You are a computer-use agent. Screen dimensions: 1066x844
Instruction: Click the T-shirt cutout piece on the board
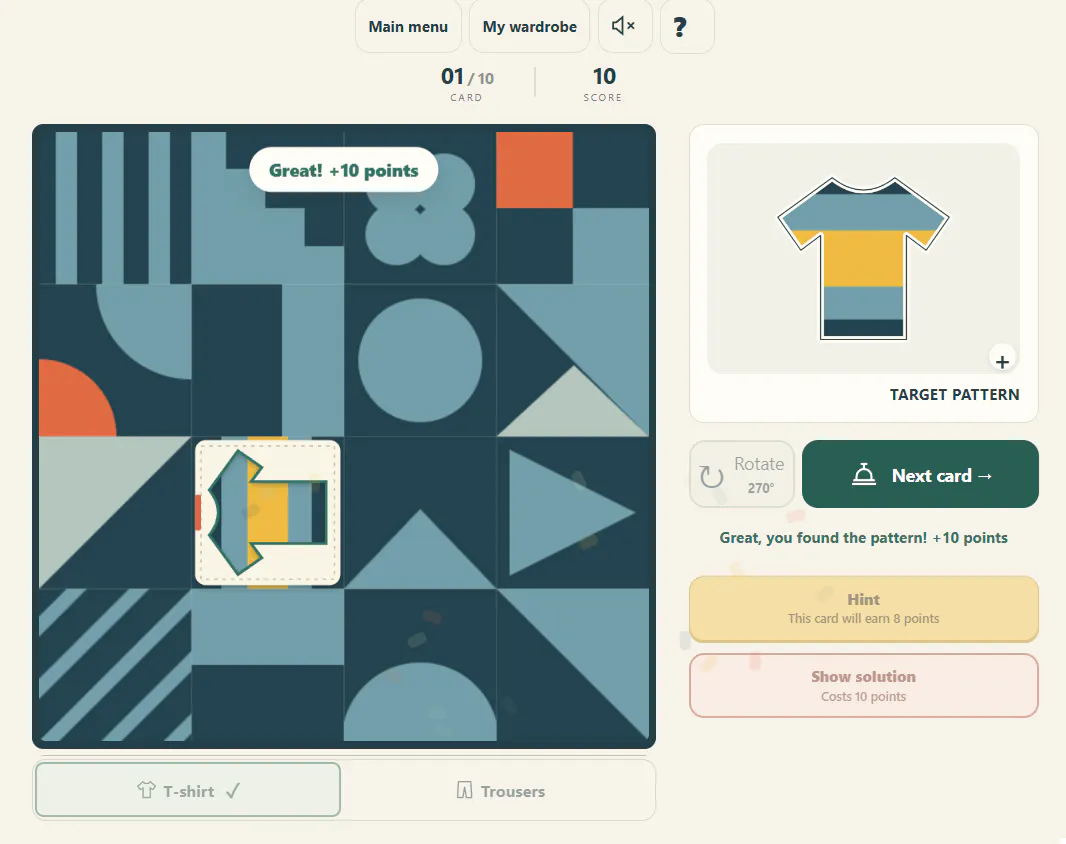pos(268,512)
